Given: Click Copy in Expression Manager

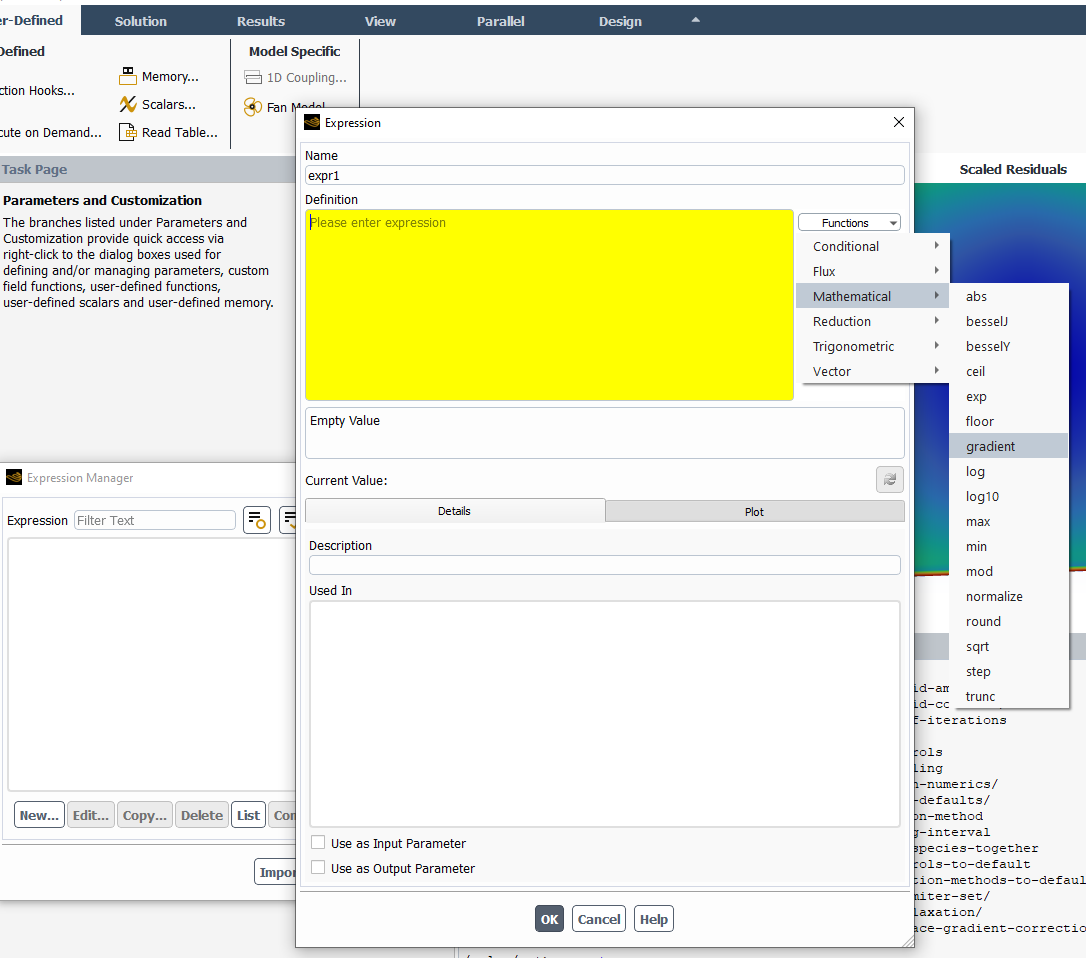Looking at the screenshot, I should point(145,815).
